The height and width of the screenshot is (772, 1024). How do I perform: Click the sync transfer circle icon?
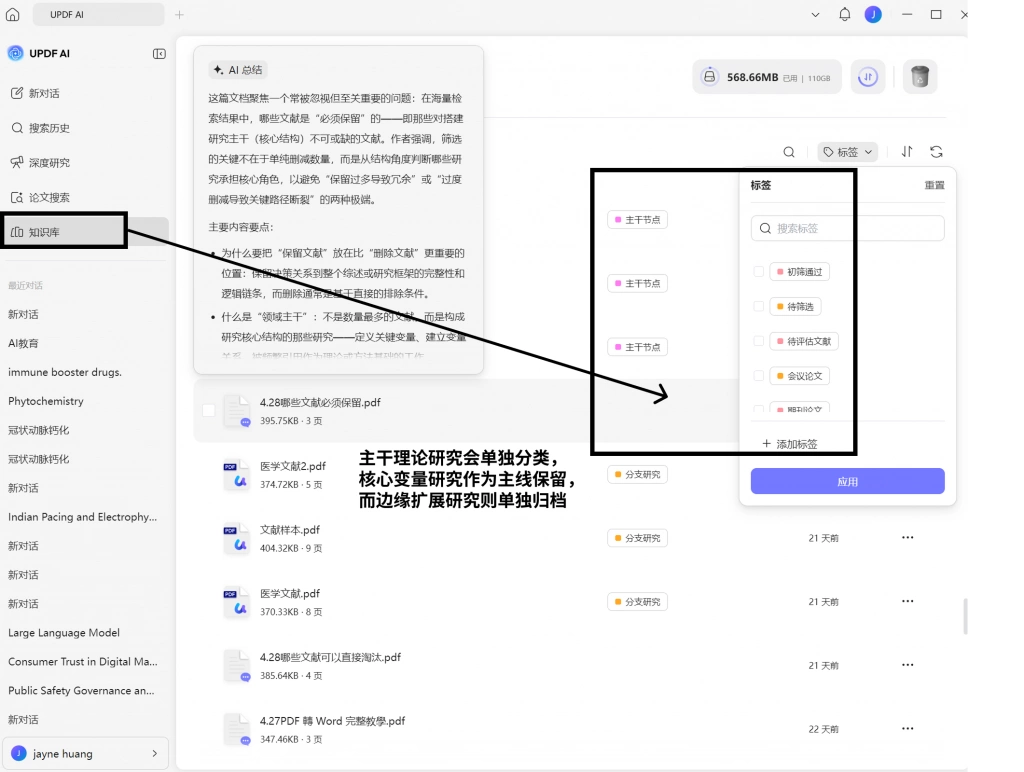(x=868, y=77)
